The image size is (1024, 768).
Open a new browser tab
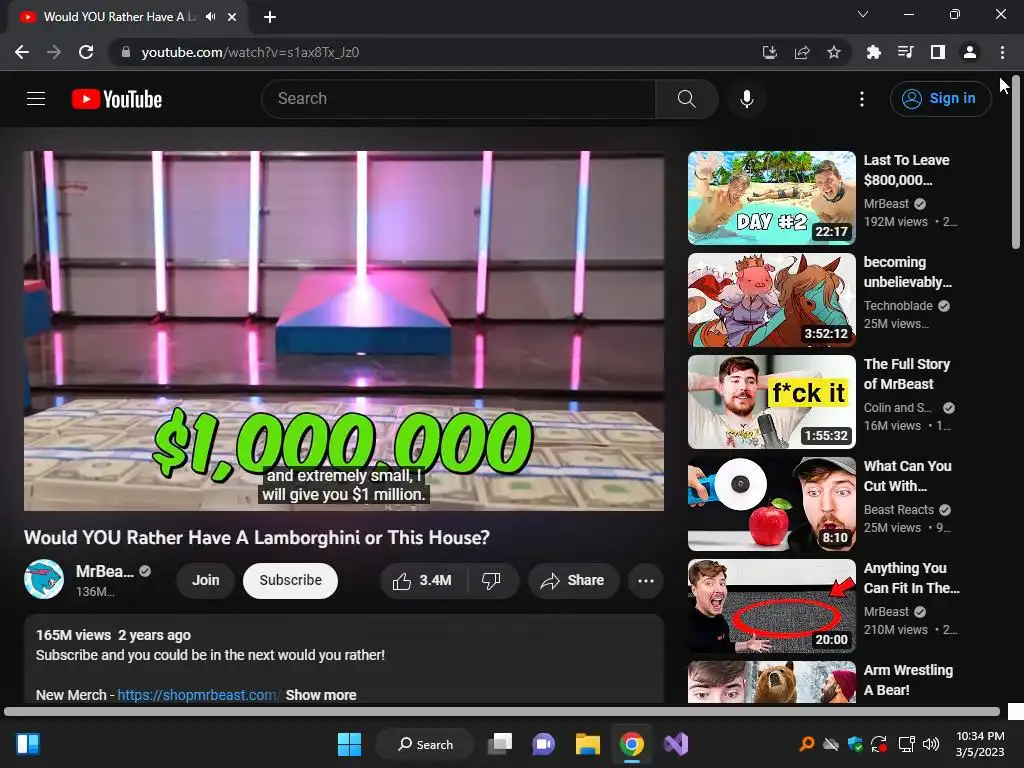[x=270, y=17]
